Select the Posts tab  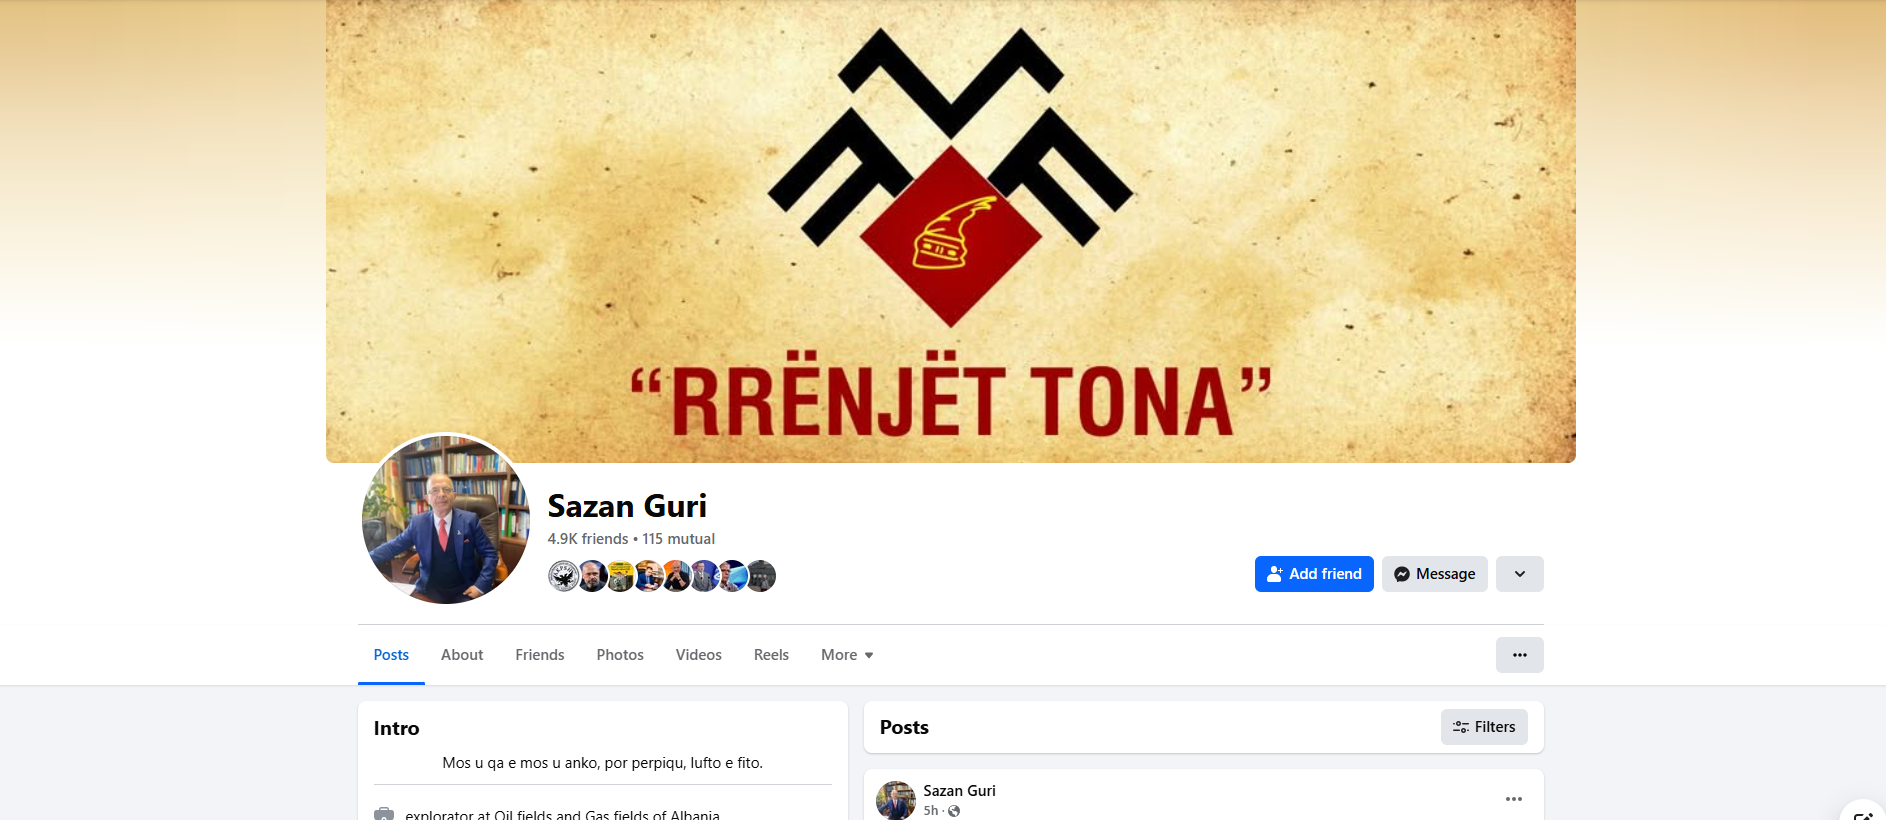pos(391,655)
